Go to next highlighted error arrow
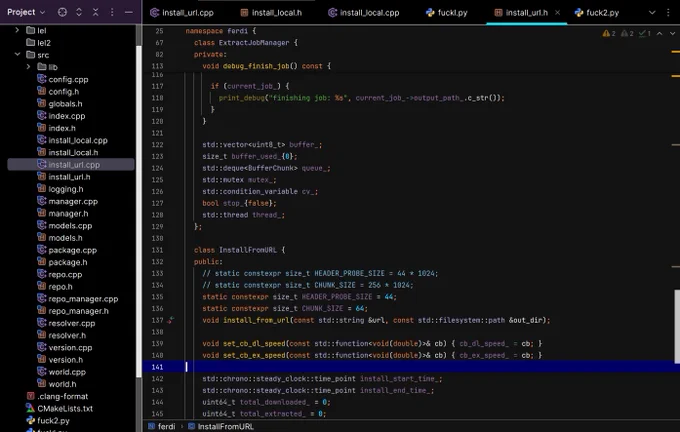Image resolution: width=680 pixels, height=432 pixels. [672, 33]
